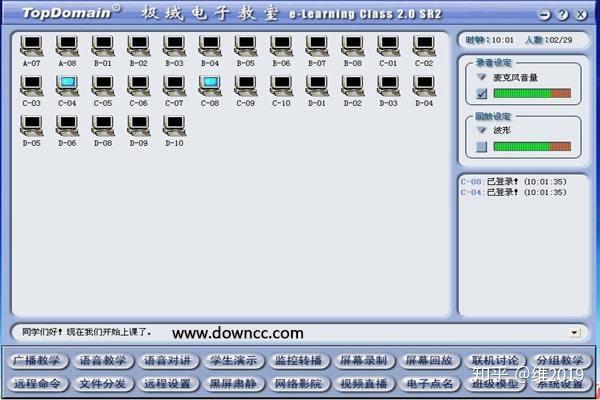This screenshot has height=400, width=600.
Task: Open the message bar dropdown arrow
Action: tap(574, 332)
